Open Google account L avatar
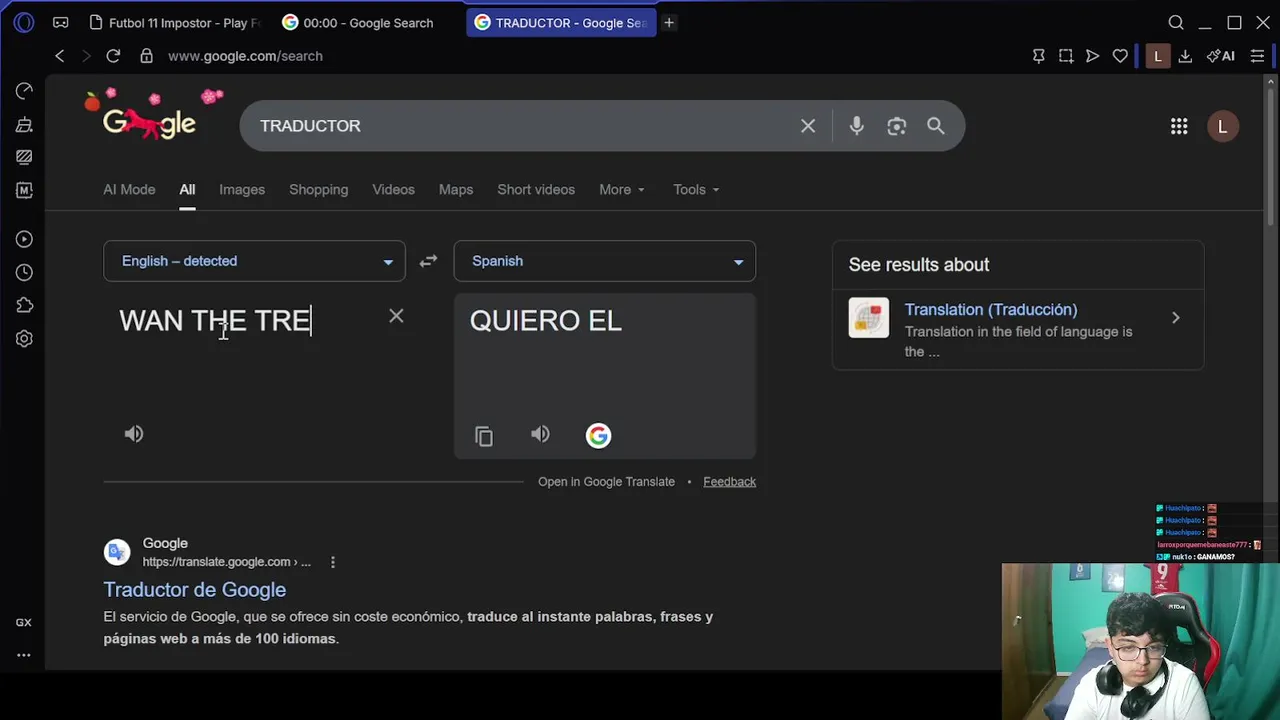 point(1222,126)
